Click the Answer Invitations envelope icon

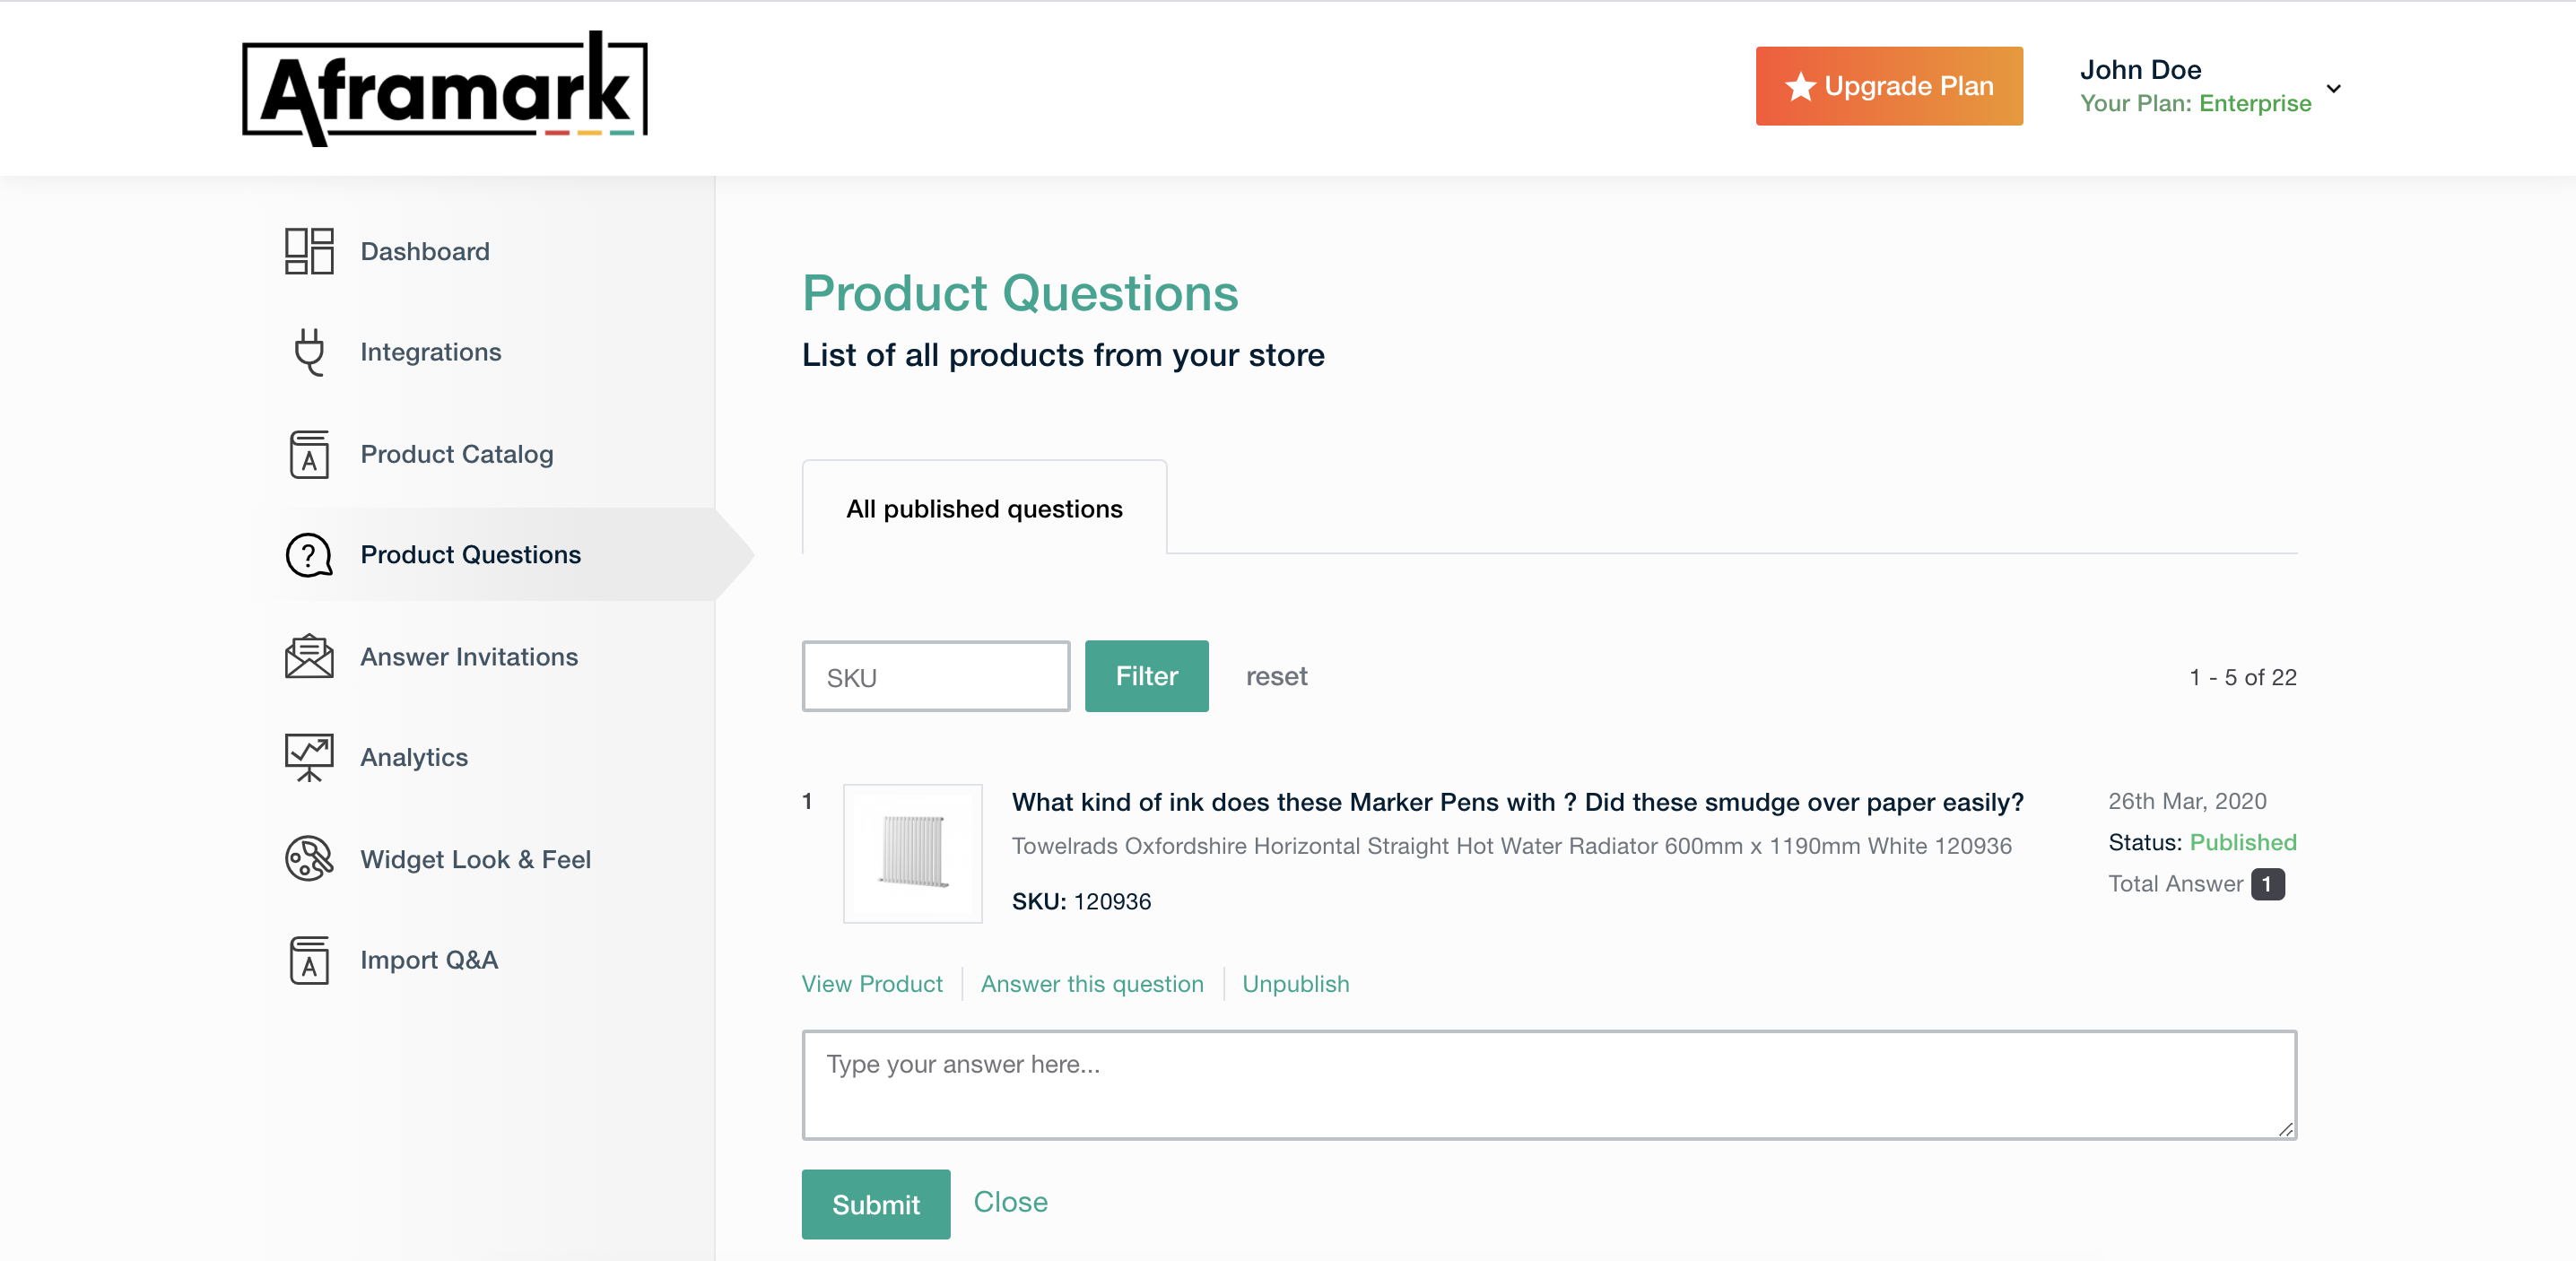point(308,657)
